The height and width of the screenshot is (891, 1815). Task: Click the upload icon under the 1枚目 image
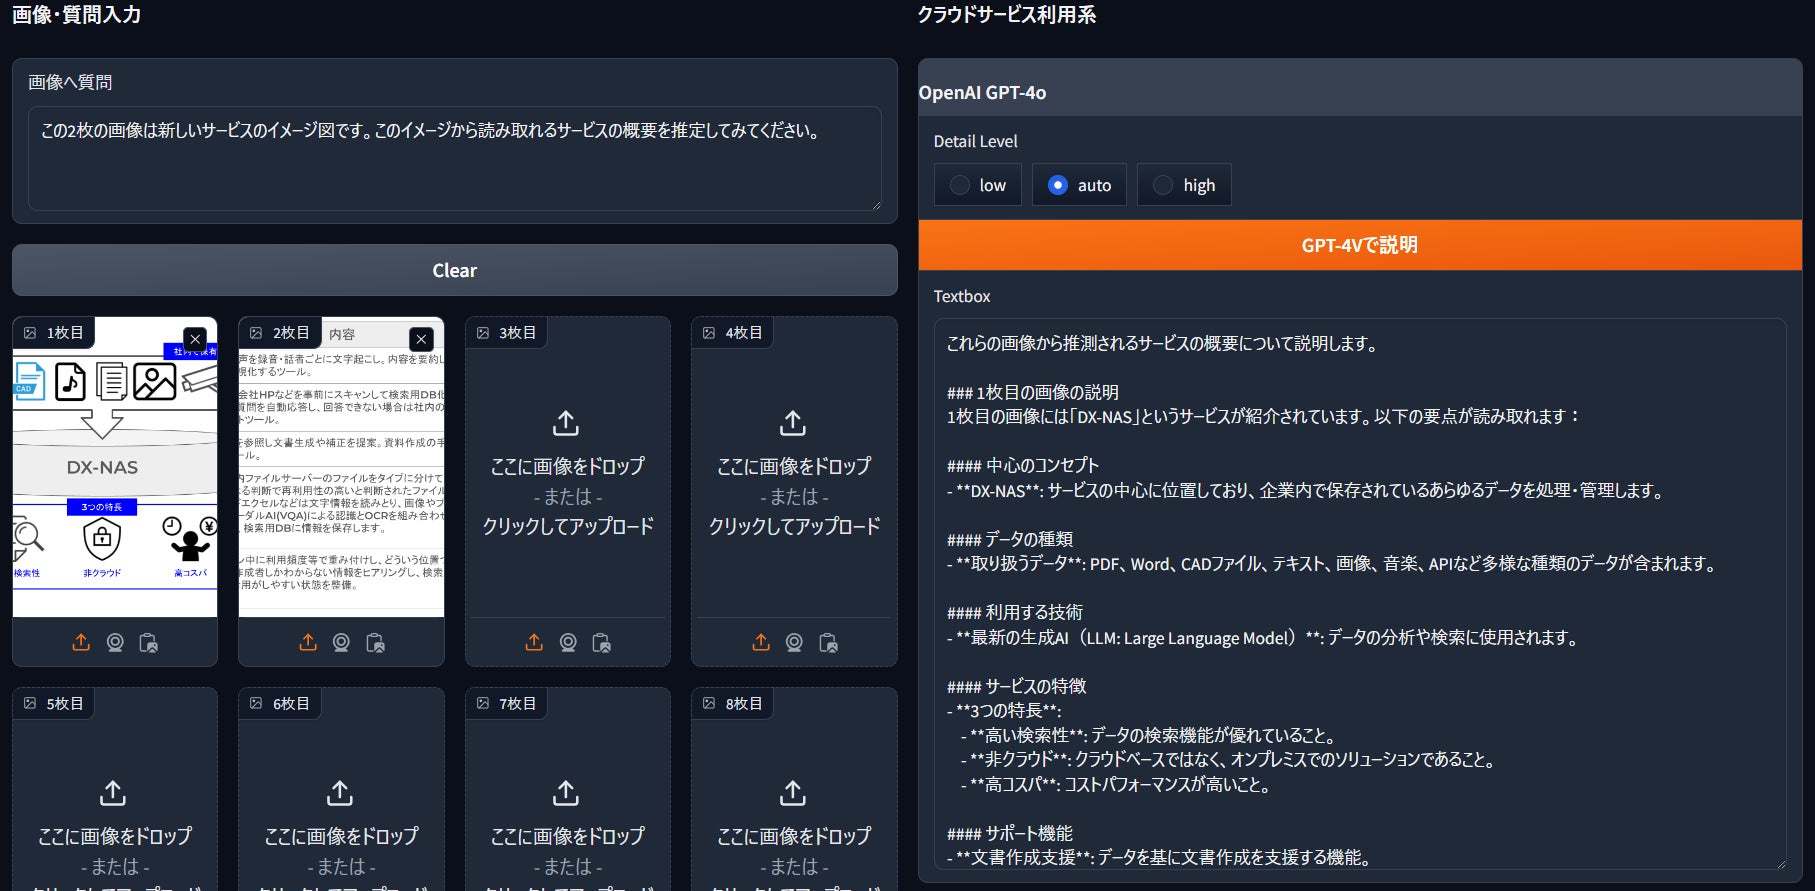[x=81, y=642]
